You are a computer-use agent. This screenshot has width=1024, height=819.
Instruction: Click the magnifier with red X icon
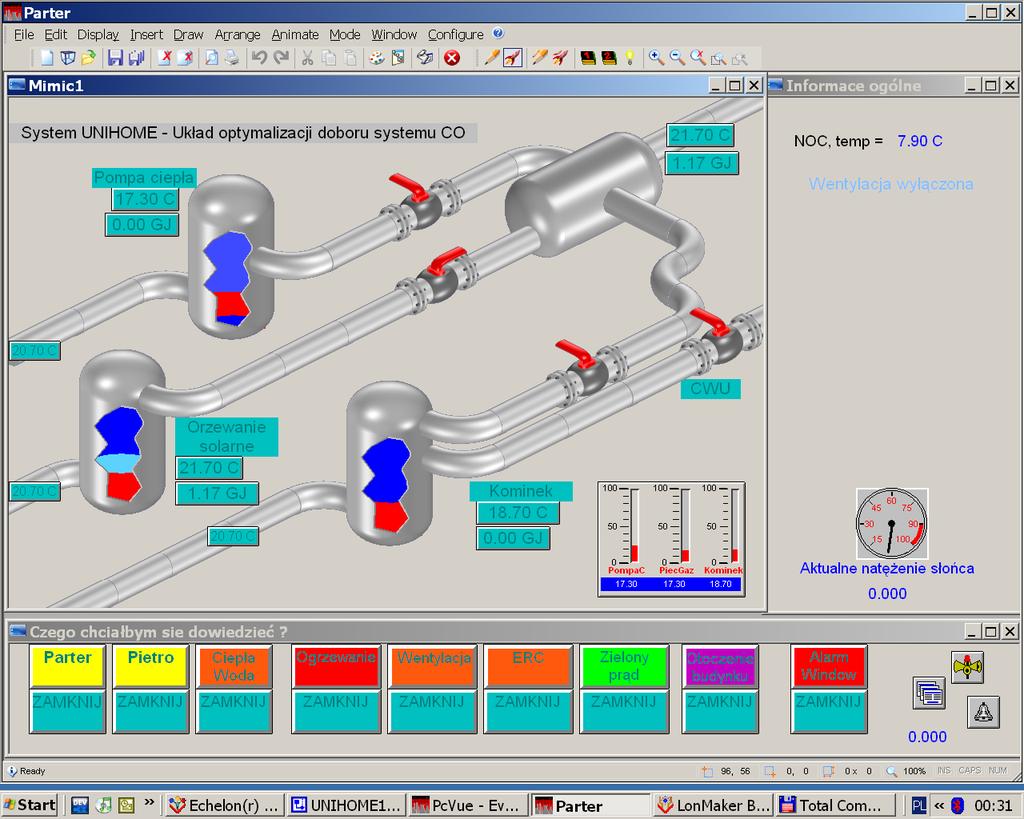[x=698, y=58]
